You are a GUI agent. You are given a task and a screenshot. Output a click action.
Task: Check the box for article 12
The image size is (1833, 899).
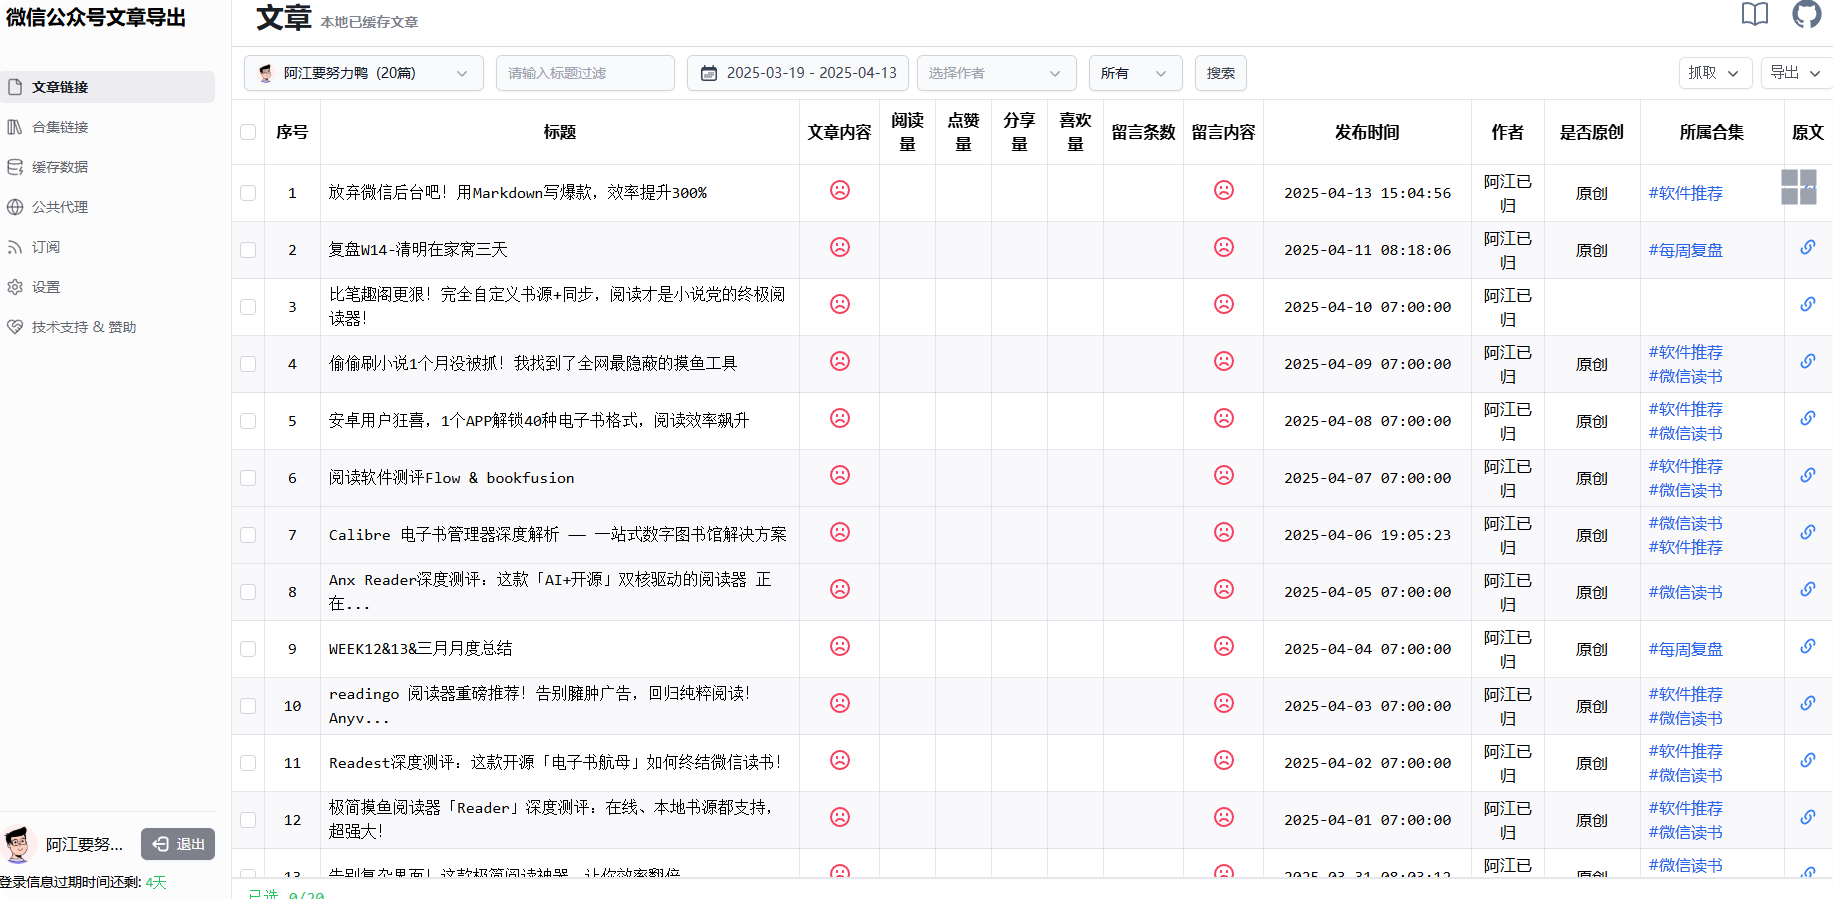click(248, 820)
